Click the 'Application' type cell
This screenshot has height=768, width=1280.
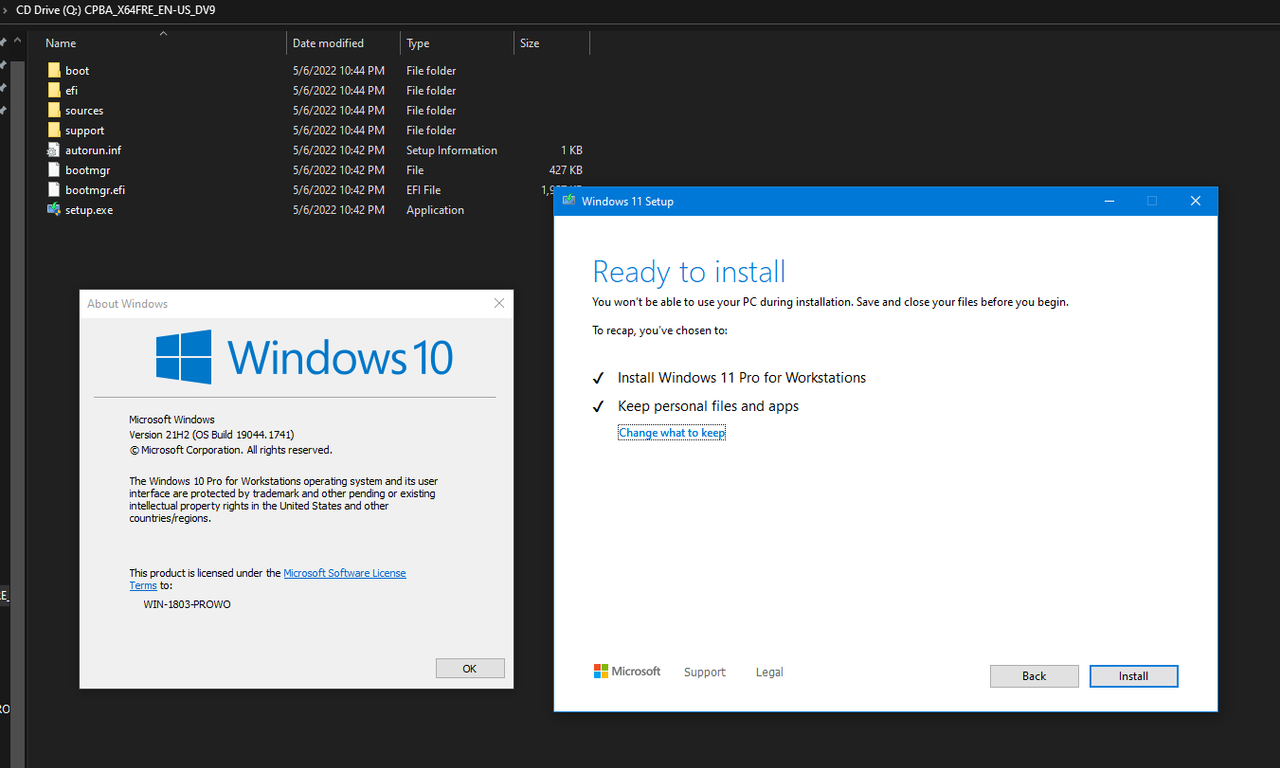coord(435,210)
